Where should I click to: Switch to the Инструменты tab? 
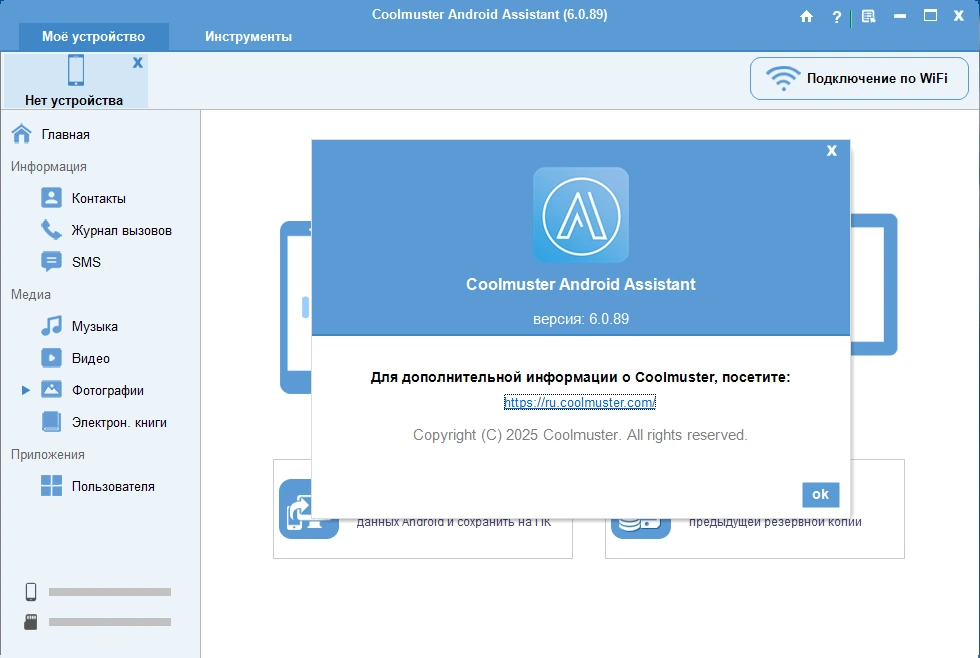249,36
